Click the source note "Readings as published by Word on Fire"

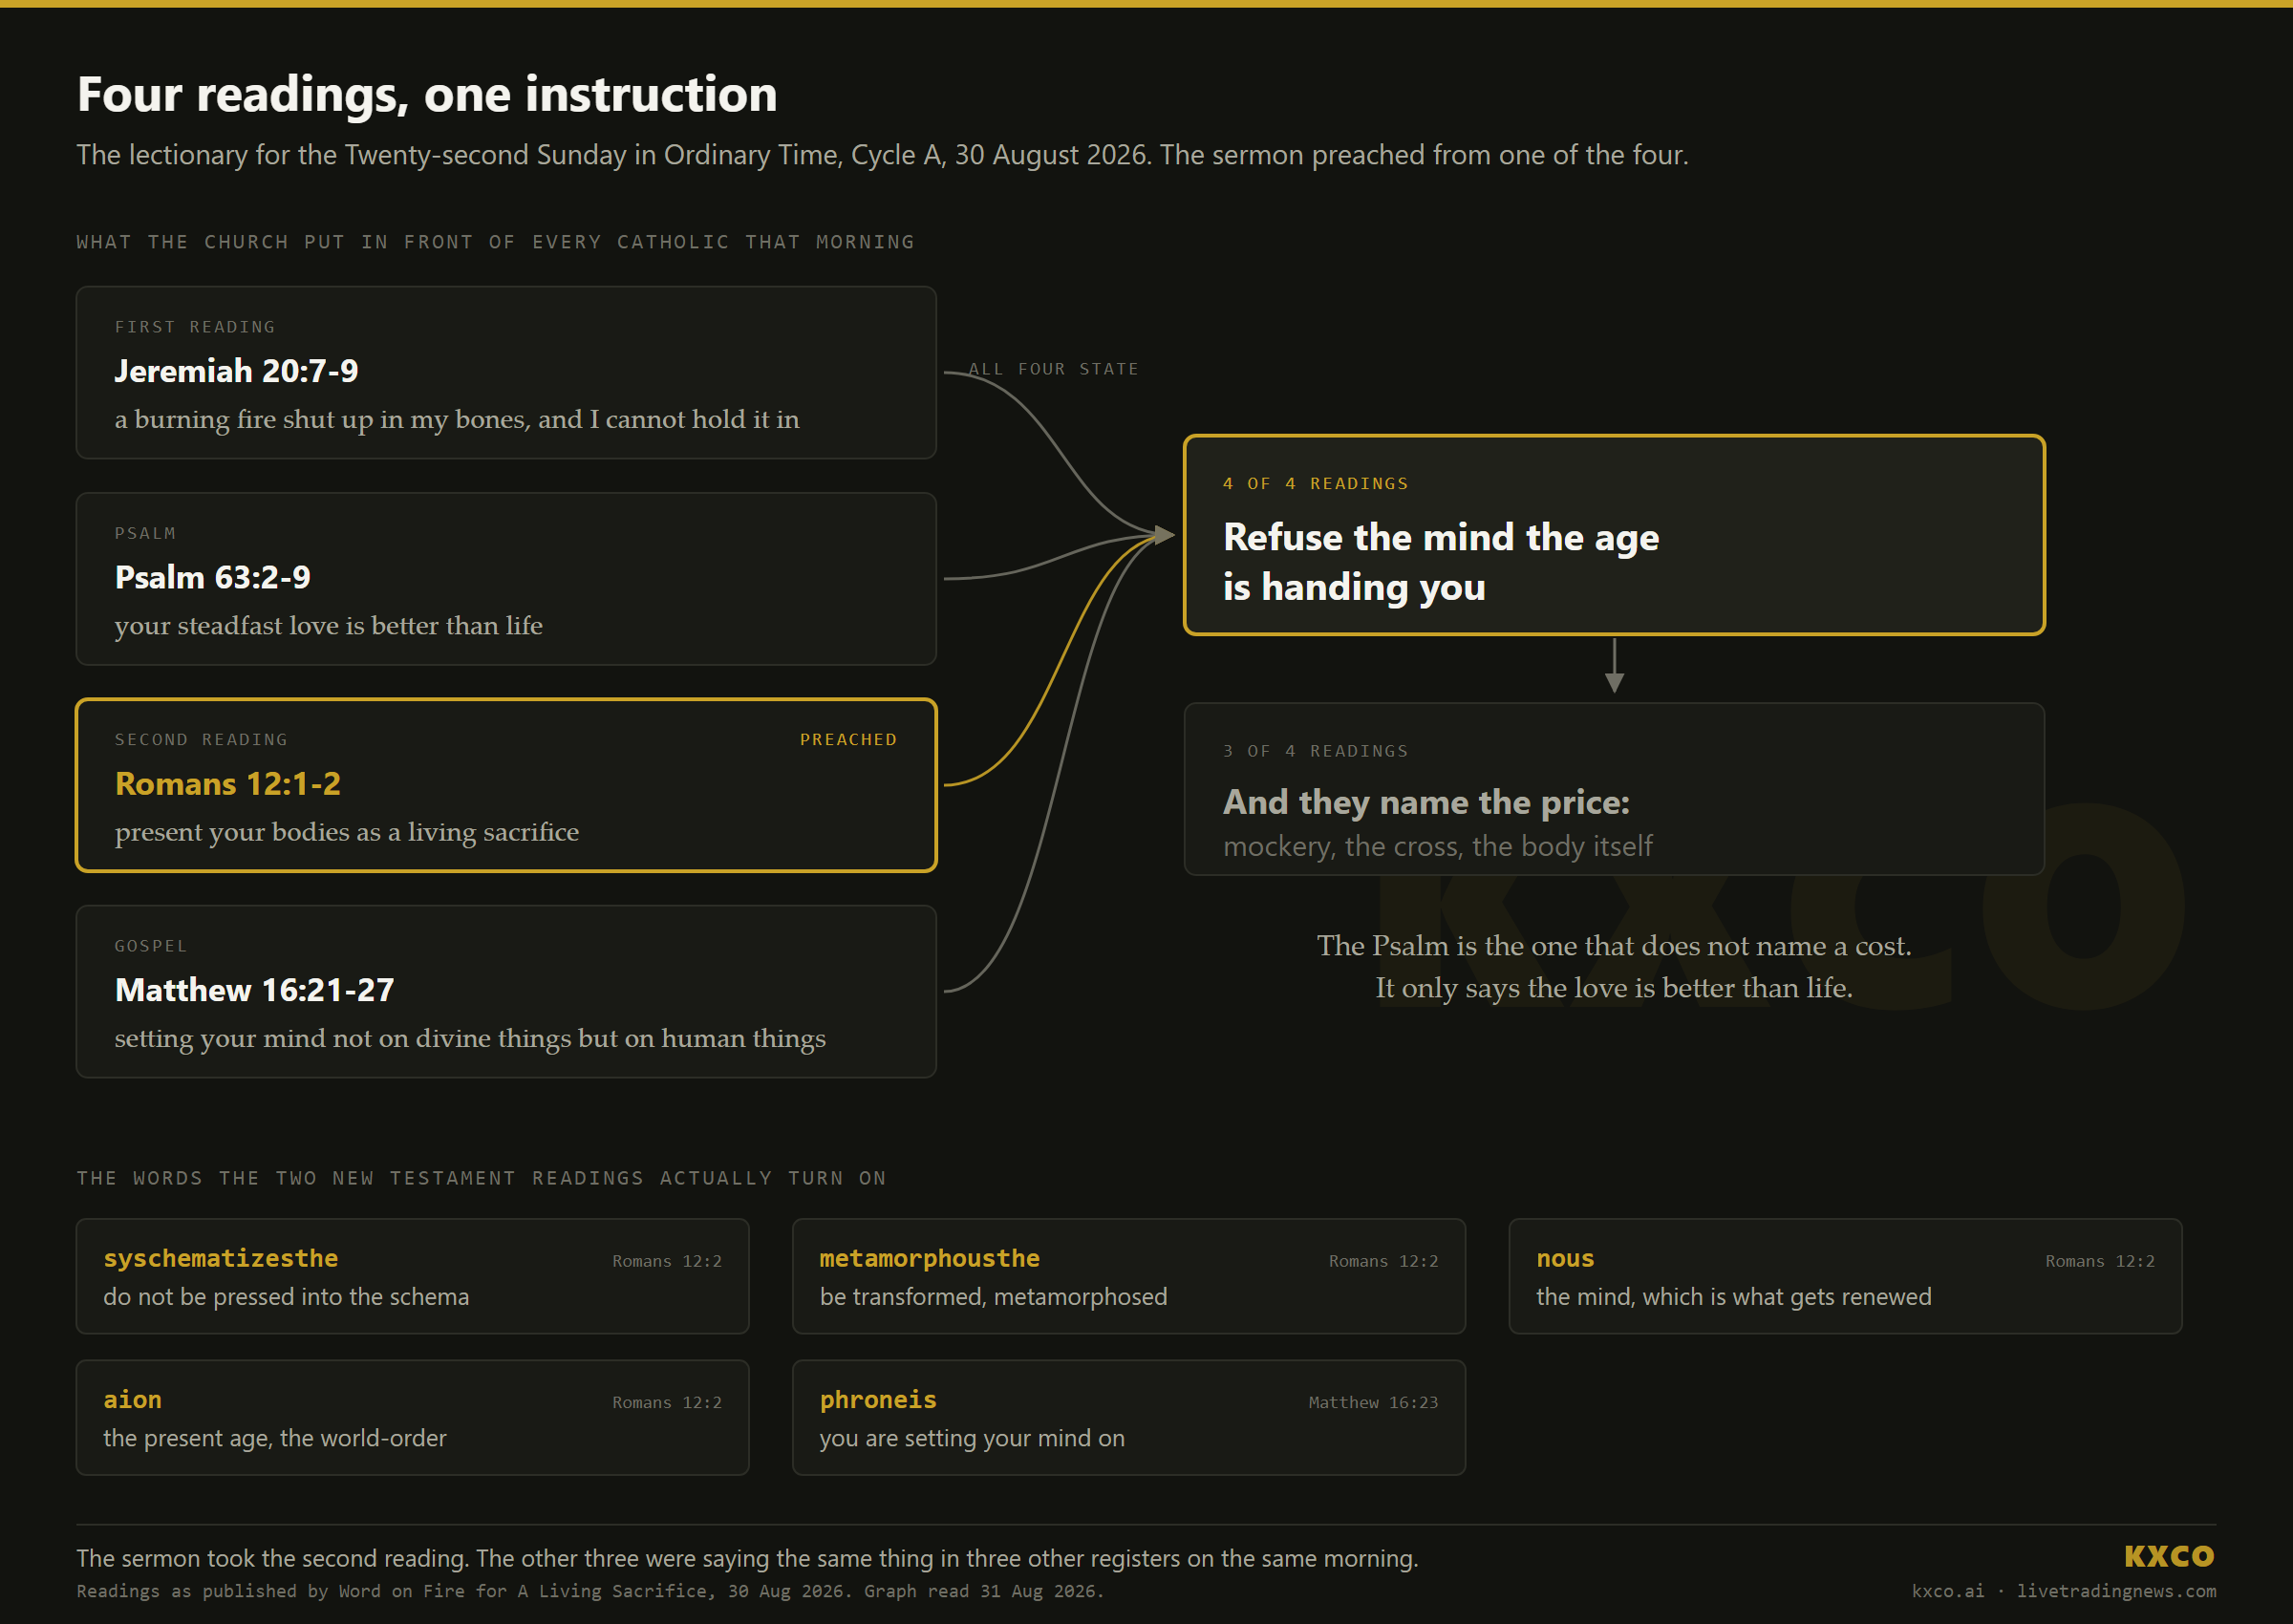(590, 1591)
